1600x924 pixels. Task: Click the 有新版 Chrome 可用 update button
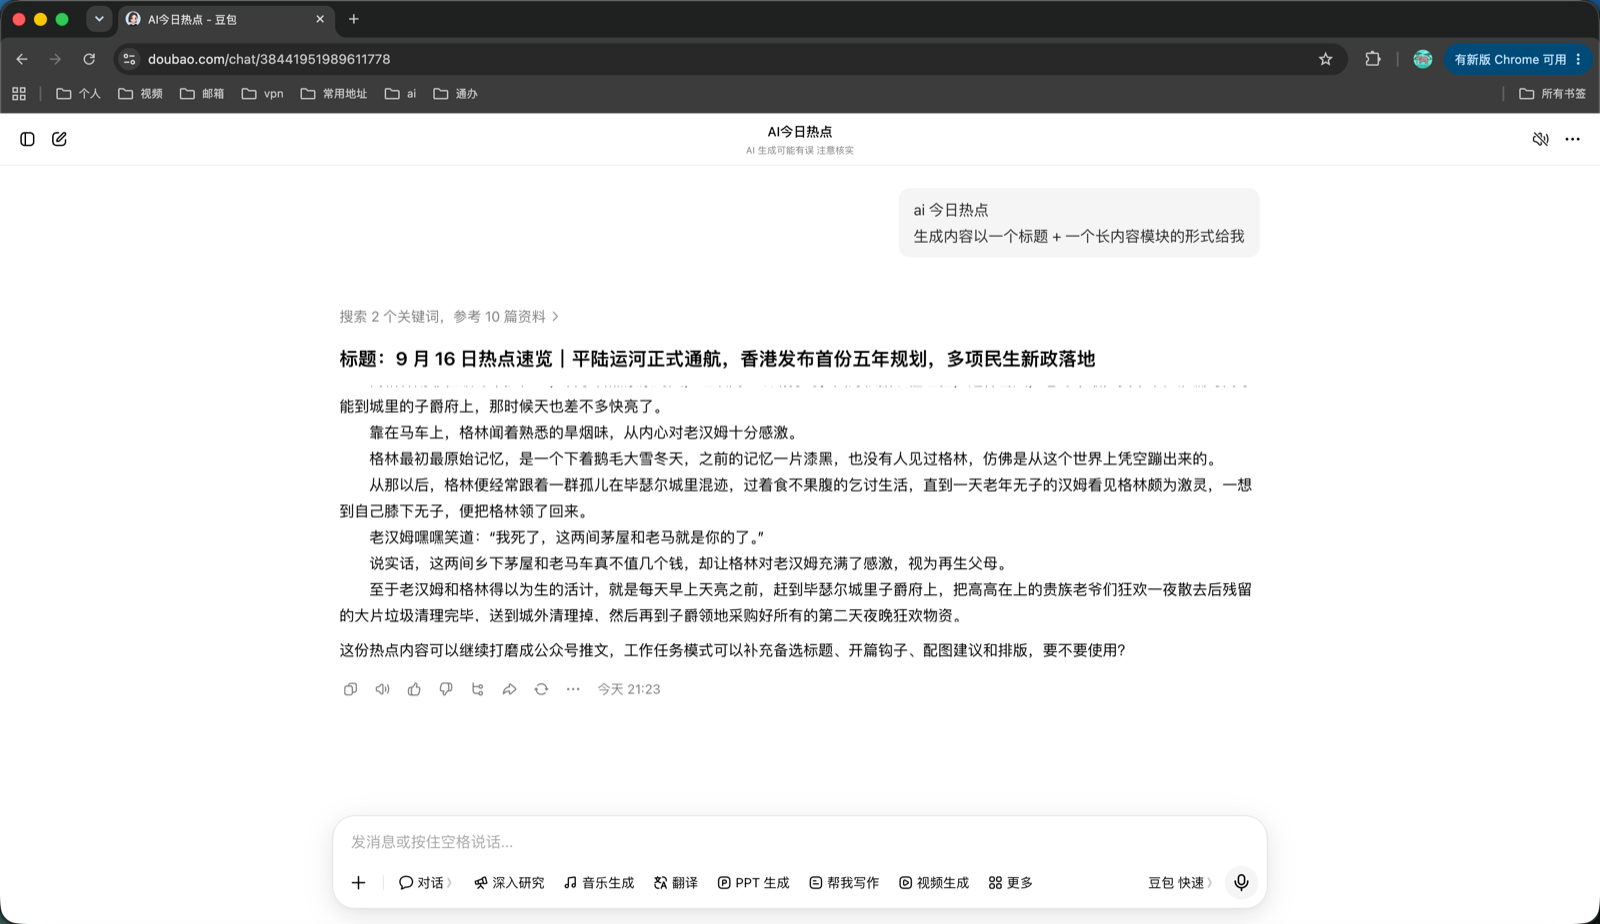(x=1516, y=59)
